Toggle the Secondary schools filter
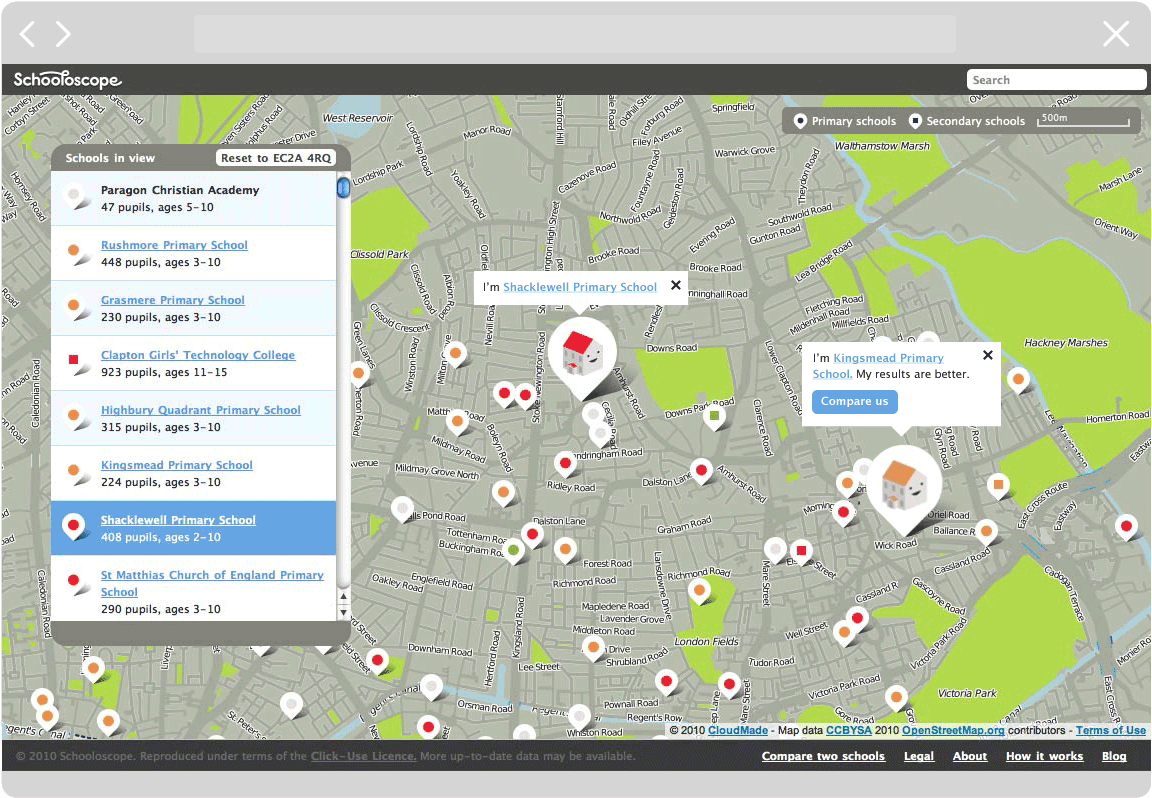 (x=966, y=121)
